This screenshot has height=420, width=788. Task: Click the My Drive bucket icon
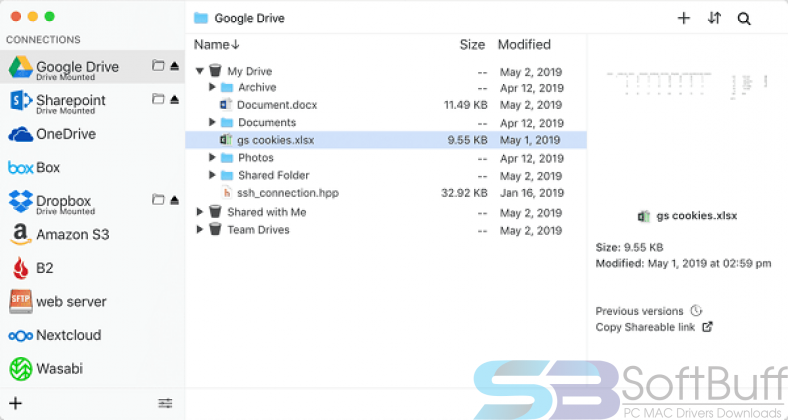(215, 70)
